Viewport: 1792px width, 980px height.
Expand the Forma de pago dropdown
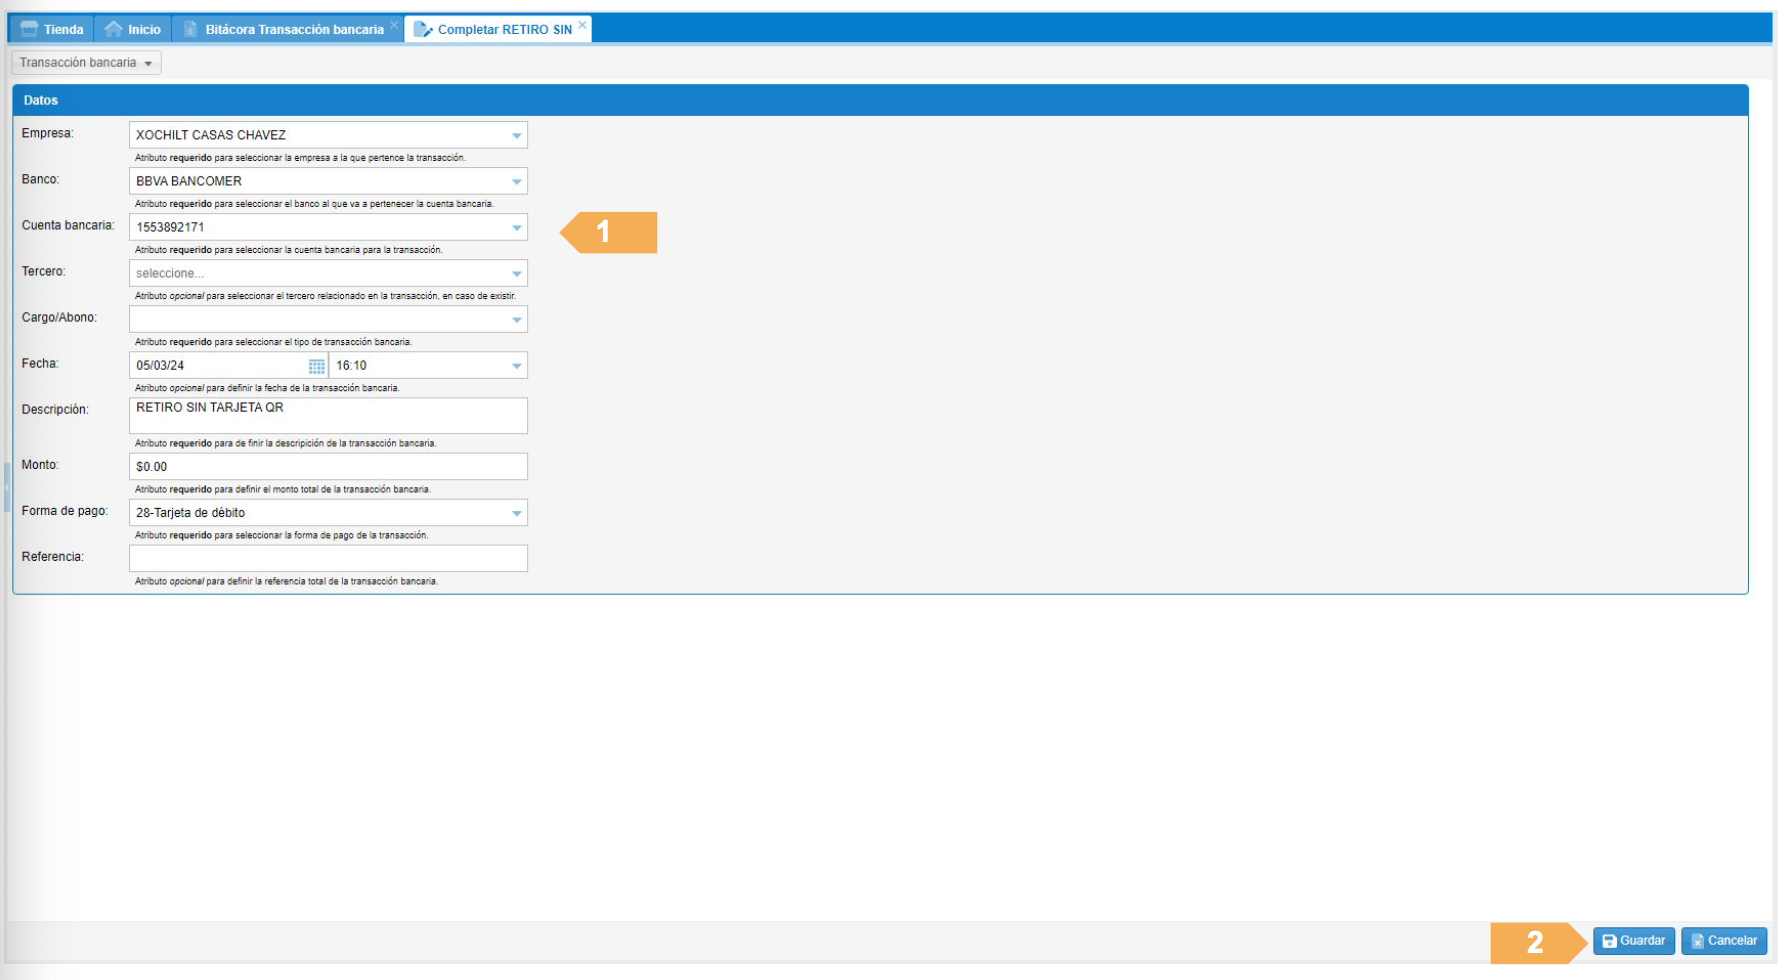click(516, 513)
